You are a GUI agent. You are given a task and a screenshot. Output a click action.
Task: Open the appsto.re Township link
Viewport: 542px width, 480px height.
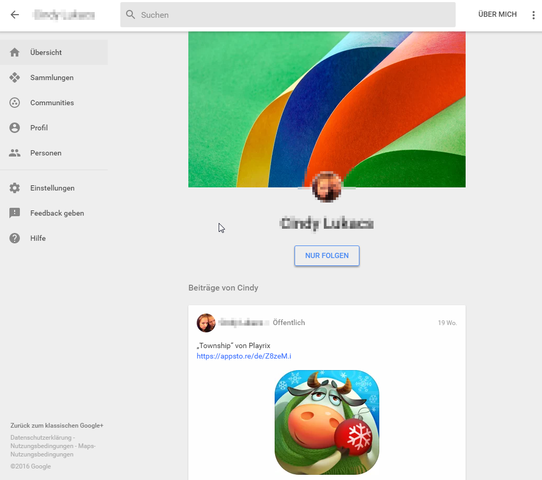(x=244, y=356)
